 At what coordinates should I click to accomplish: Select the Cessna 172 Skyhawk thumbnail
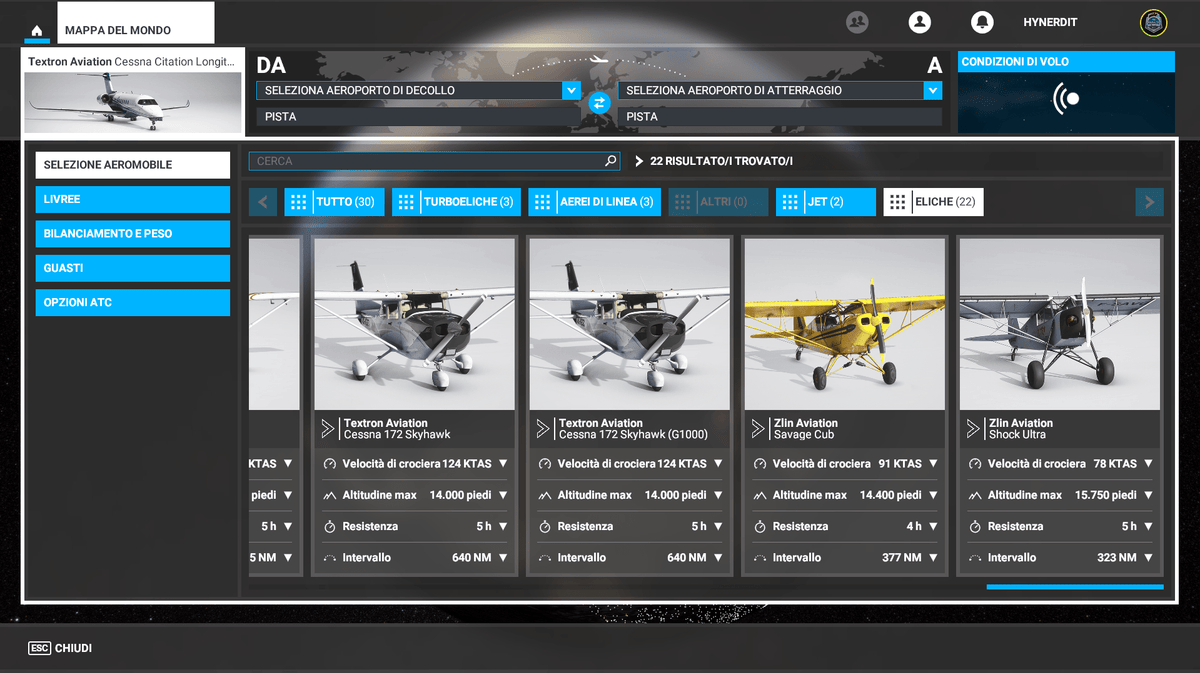(415, 323)
